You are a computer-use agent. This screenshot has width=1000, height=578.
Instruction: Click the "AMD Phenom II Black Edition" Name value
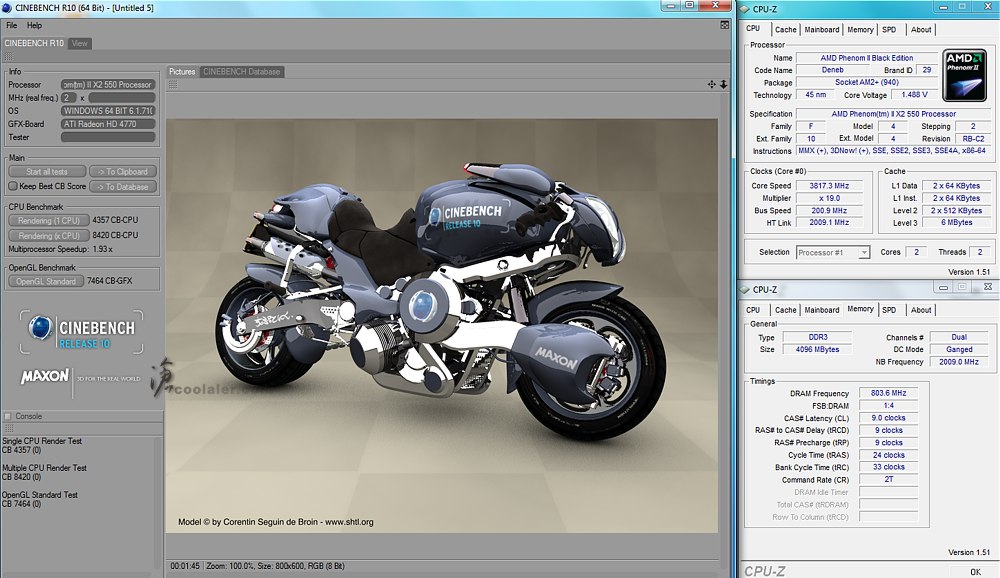(x=867, y=58)
